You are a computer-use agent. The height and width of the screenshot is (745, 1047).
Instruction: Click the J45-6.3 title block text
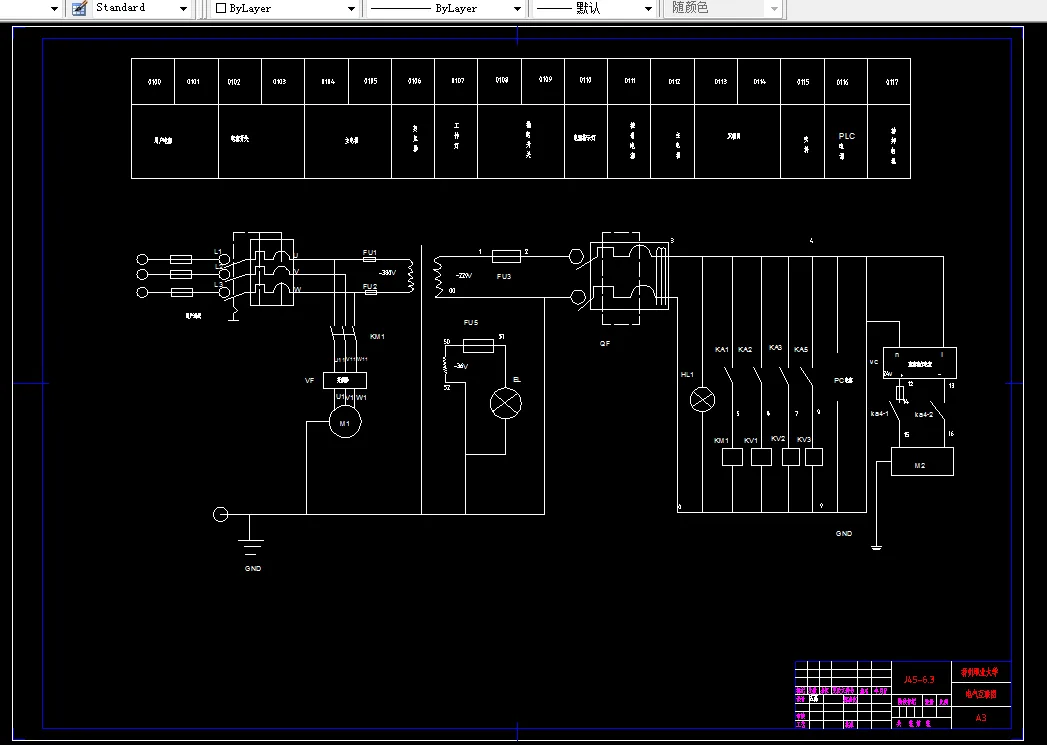click(x=919, y=680)
